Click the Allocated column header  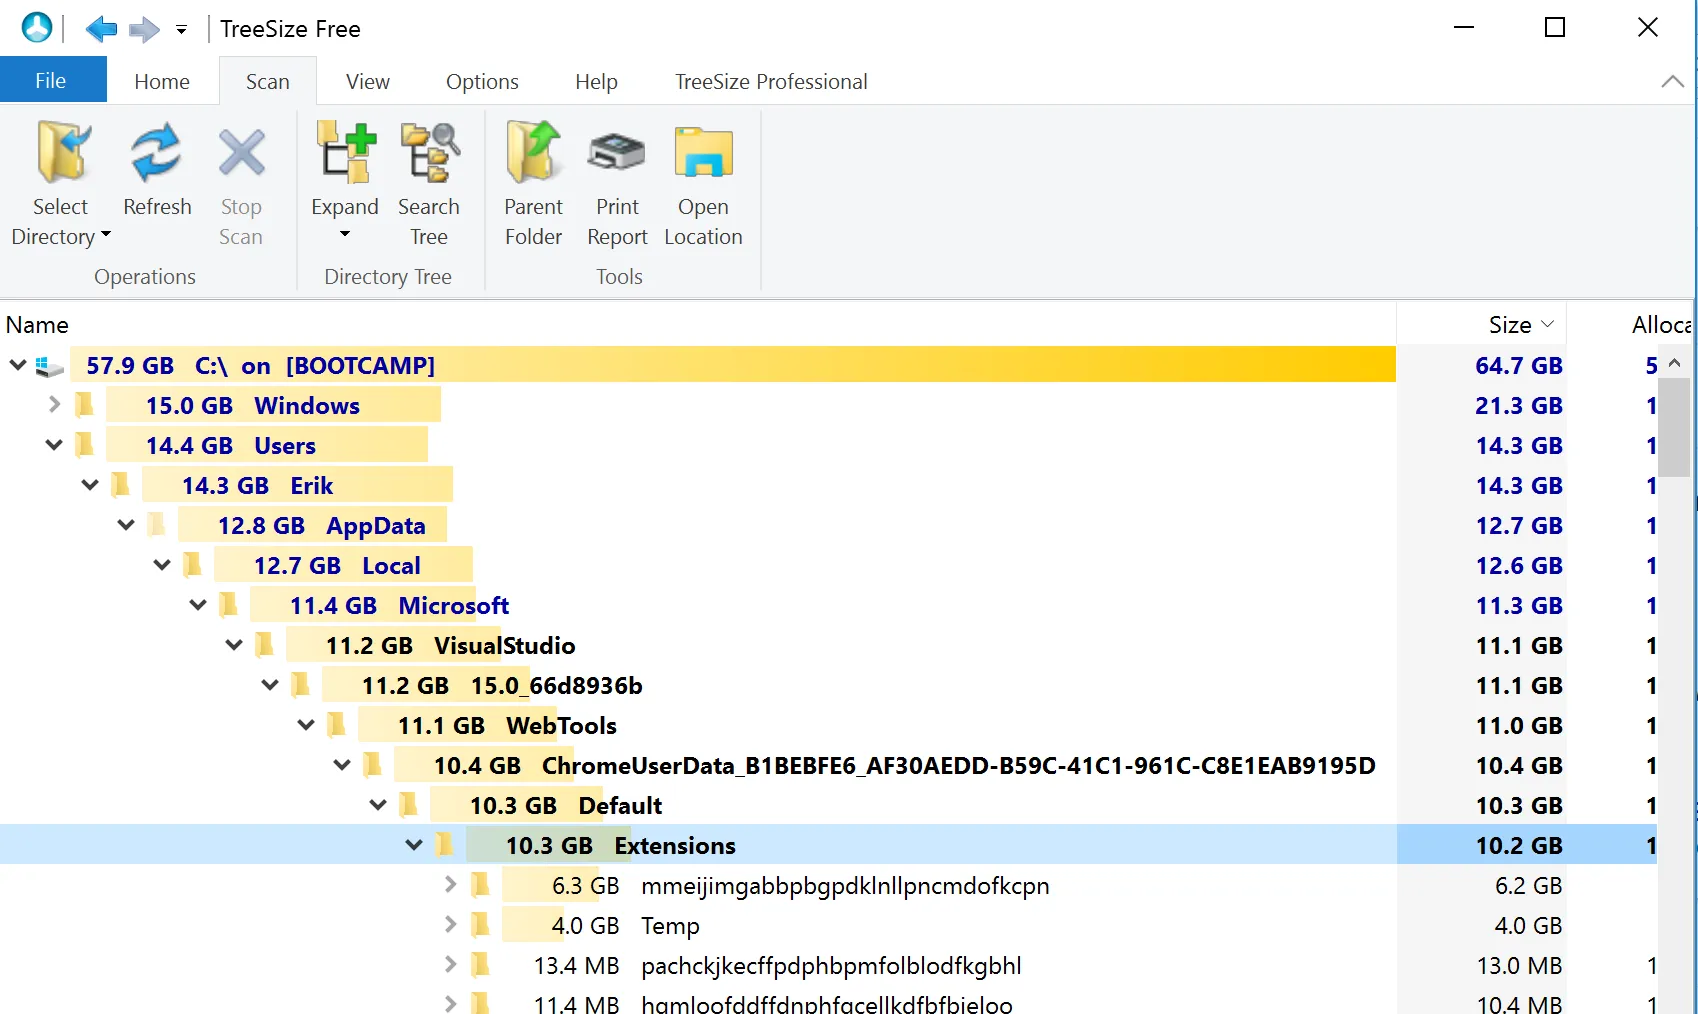point(1629,325)
